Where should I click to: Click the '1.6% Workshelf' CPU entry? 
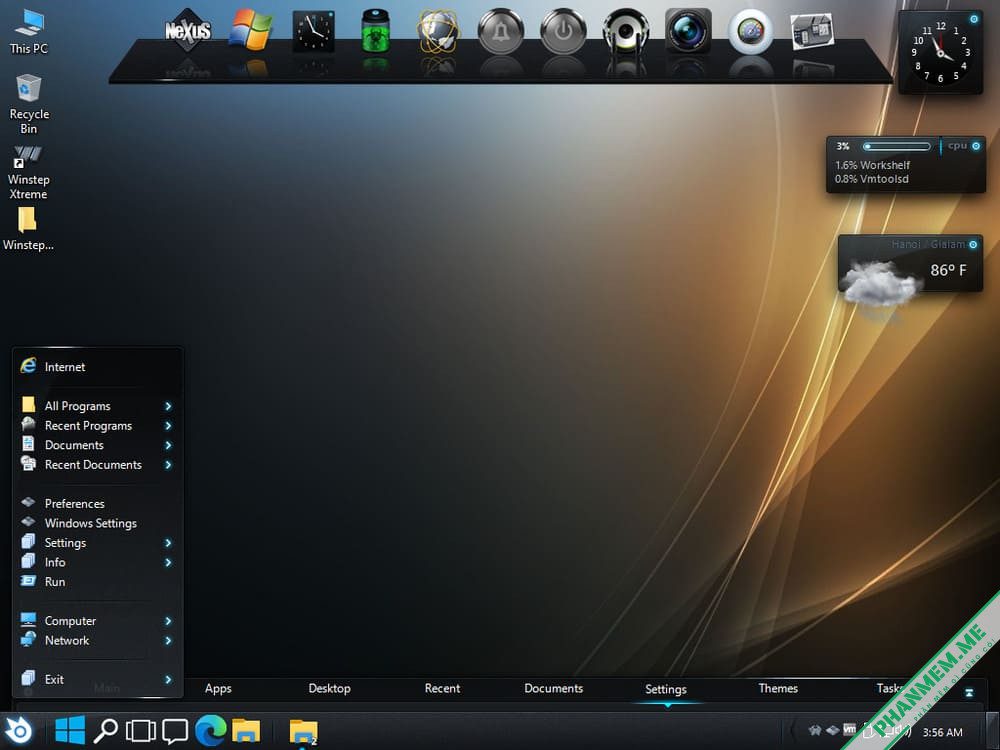(x=872, y=165)
